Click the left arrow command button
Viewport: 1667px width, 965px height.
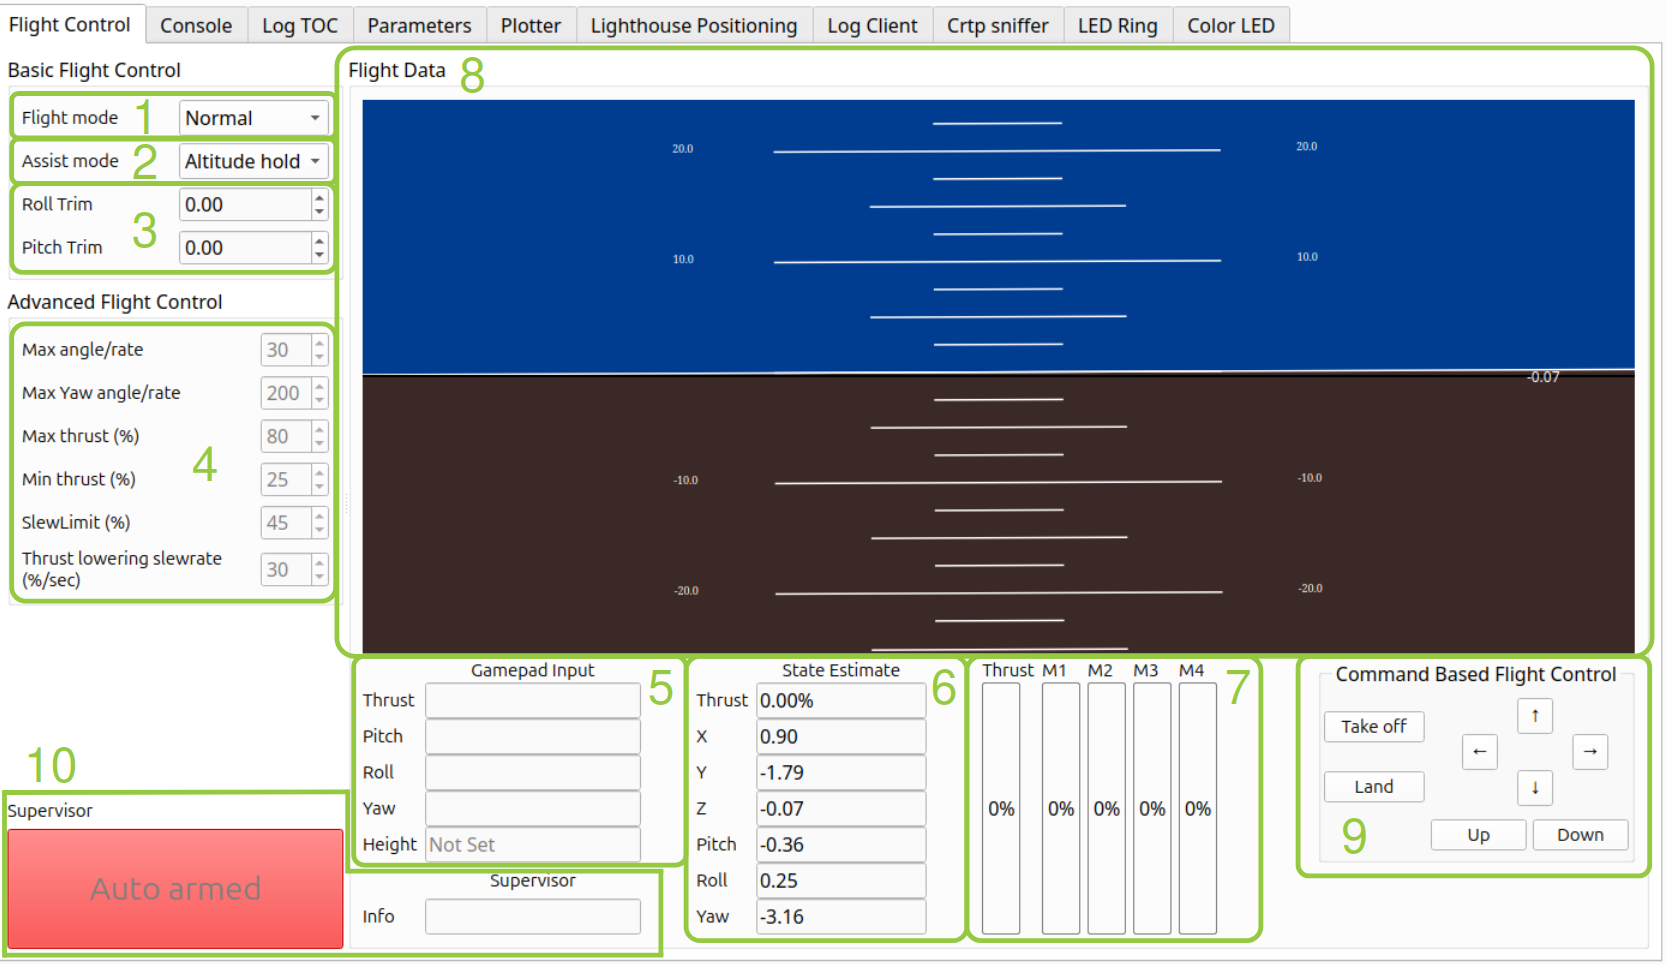coord(1480,752)
